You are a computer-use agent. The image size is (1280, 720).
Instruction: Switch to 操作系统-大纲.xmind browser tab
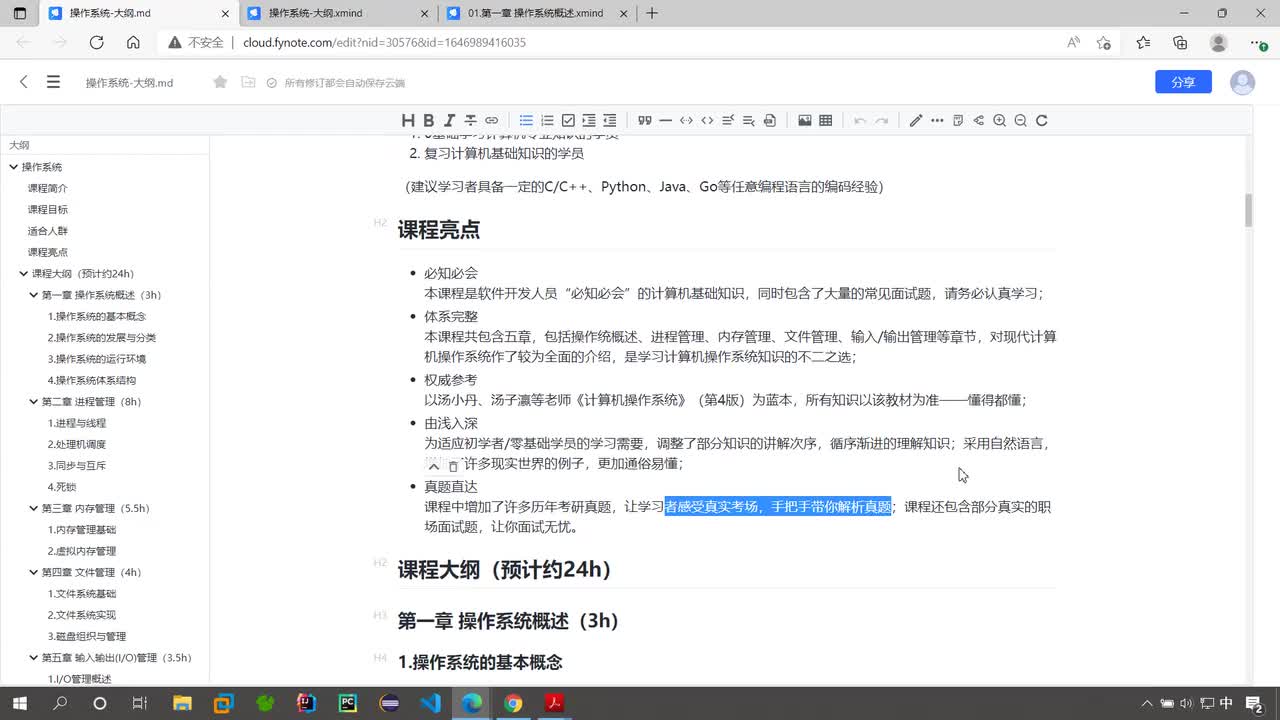338,13
